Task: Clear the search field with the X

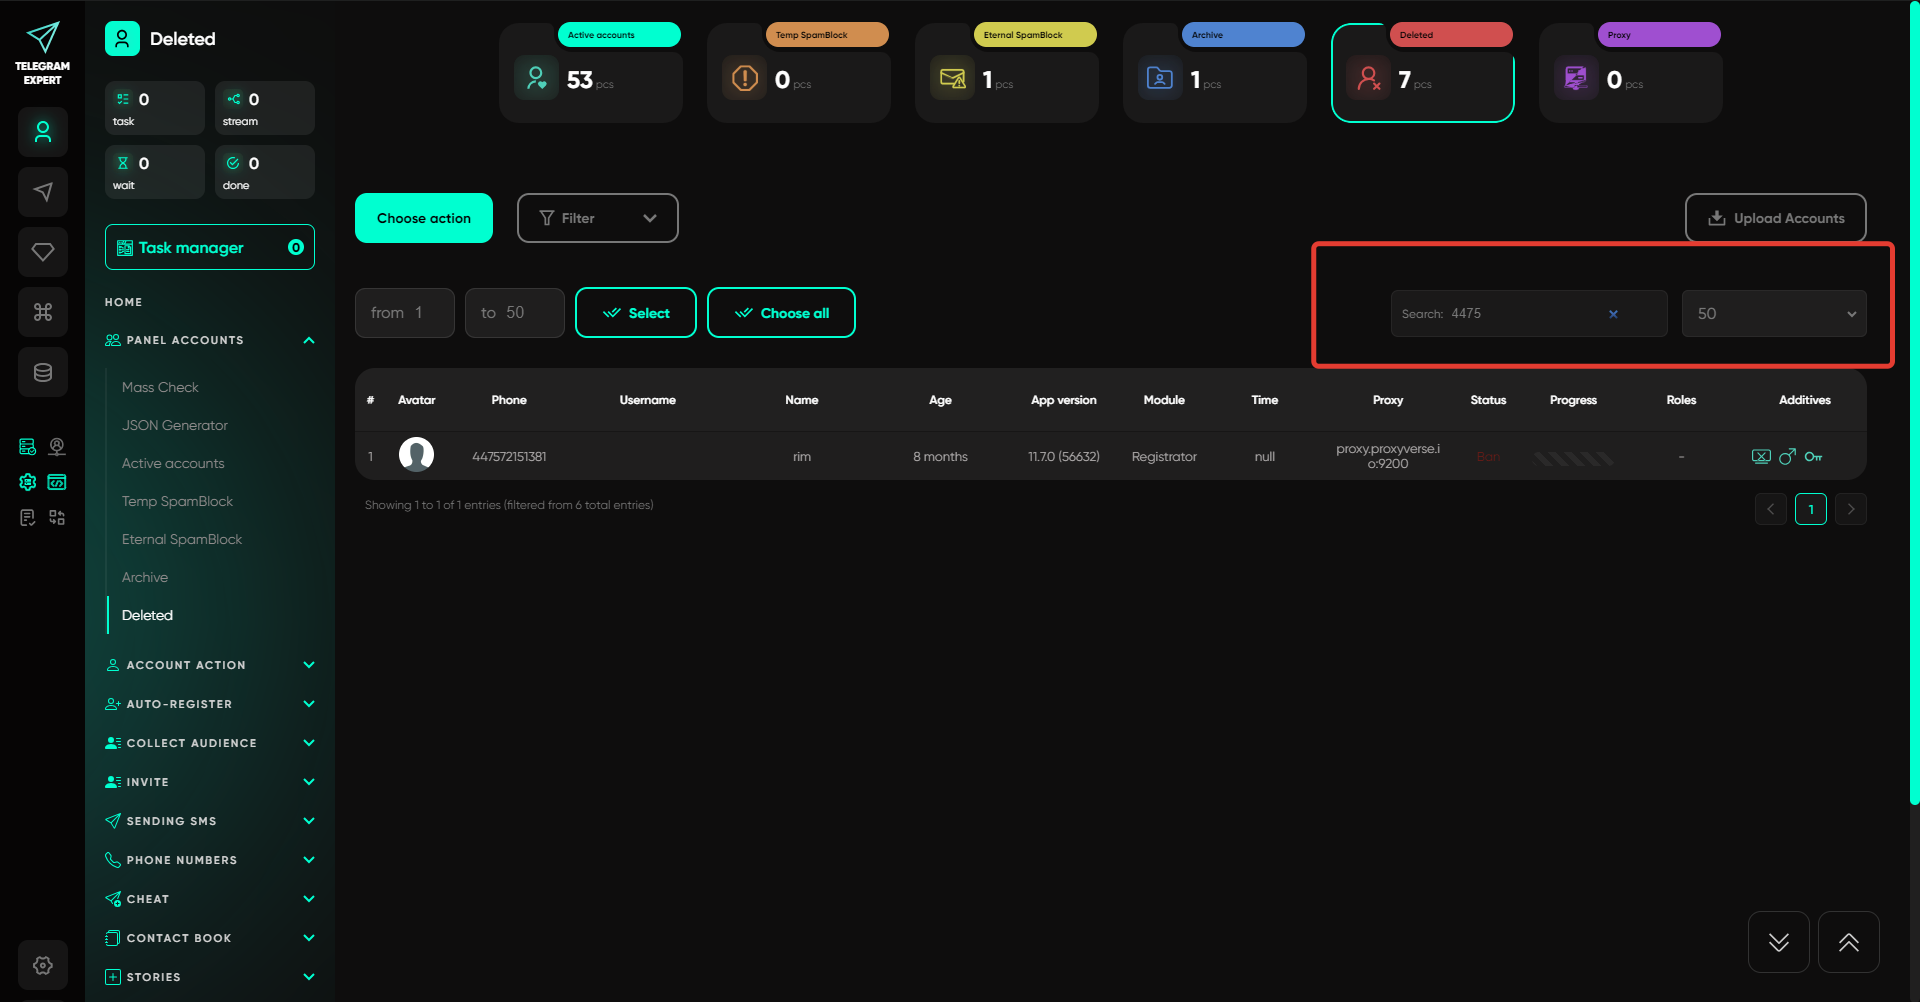Action: [1613, 314]
